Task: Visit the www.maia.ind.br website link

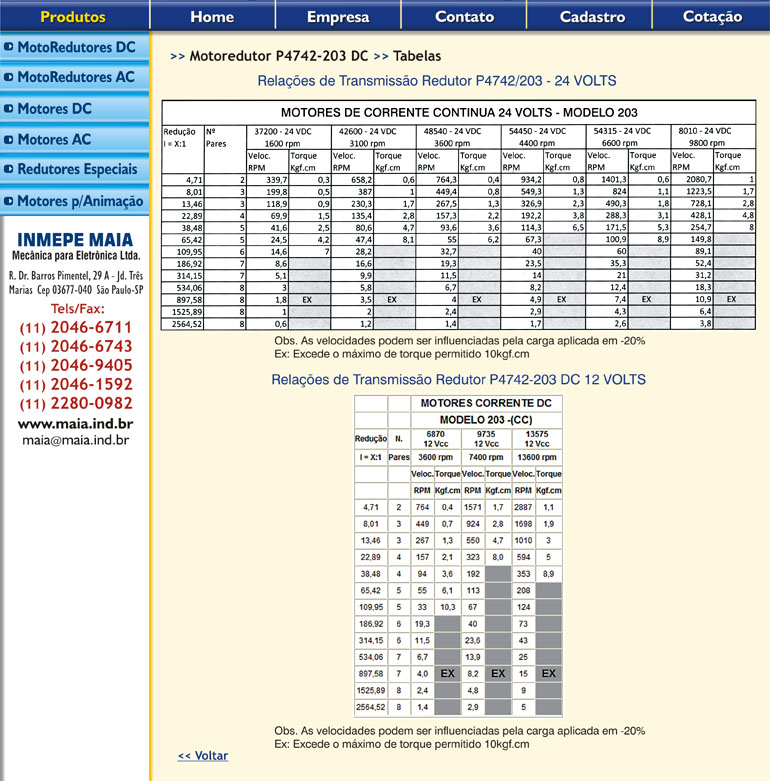Action: [76, 424]
